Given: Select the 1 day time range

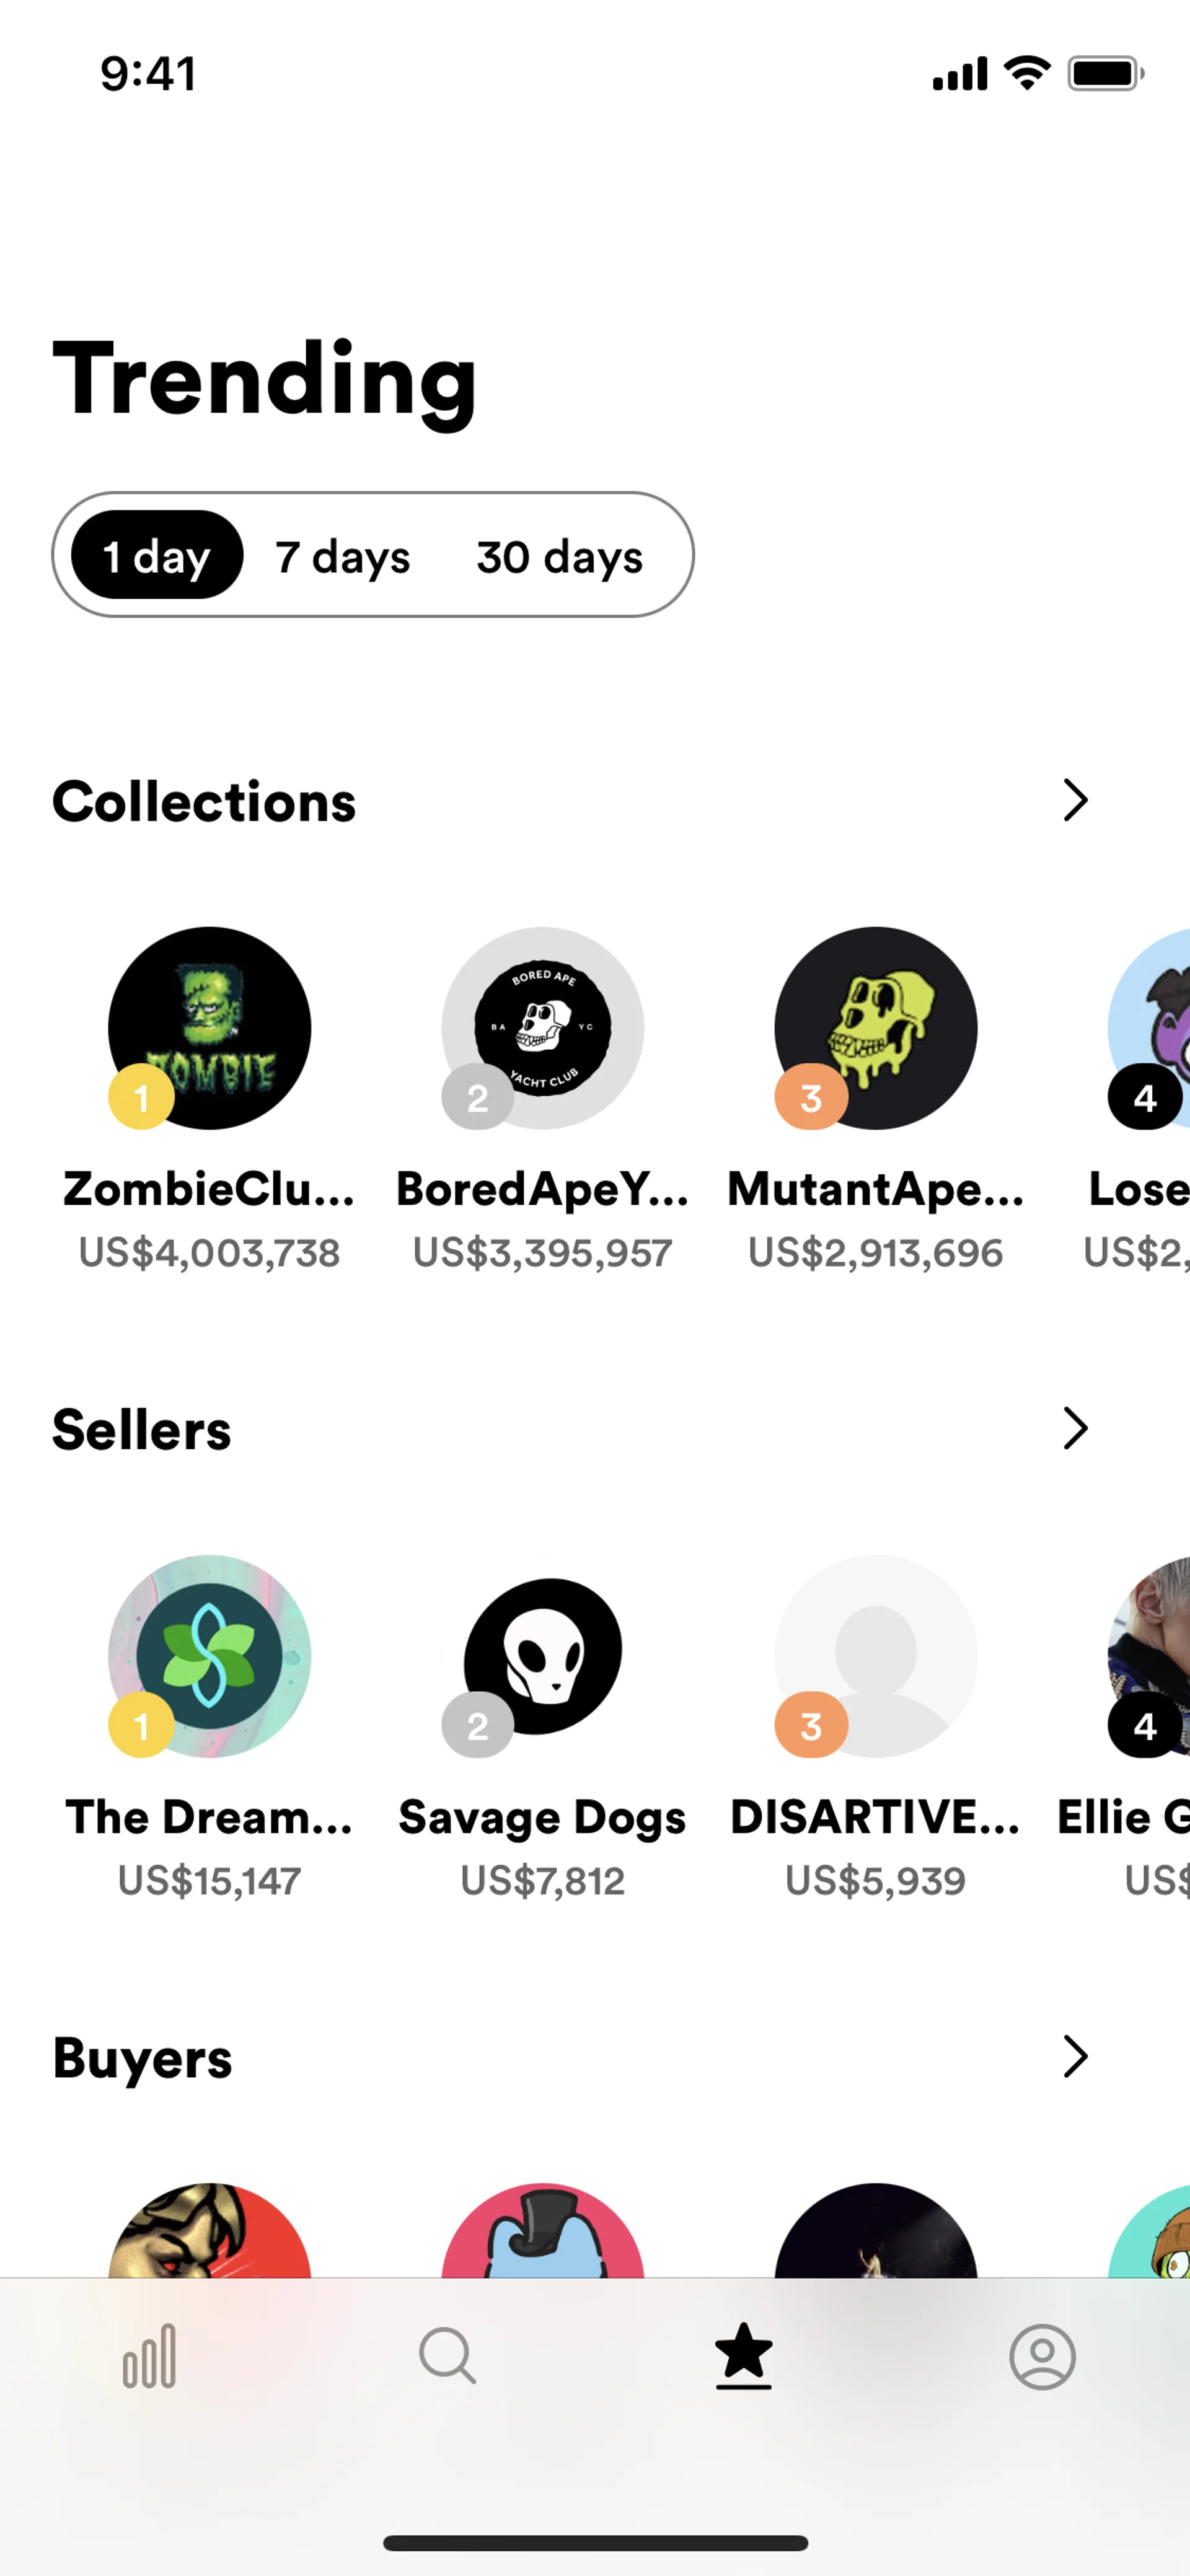Looking at the screenshot, I should (157, 556).
